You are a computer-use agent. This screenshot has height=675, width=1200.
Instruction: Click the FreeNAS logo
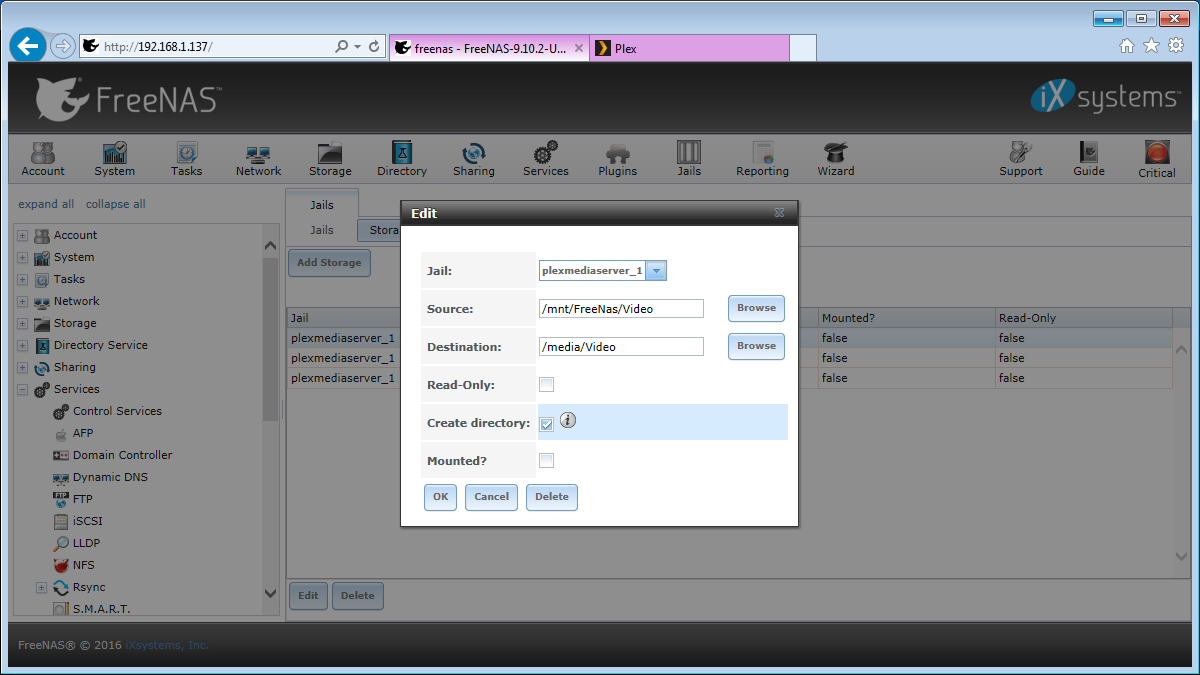[128, 98]
